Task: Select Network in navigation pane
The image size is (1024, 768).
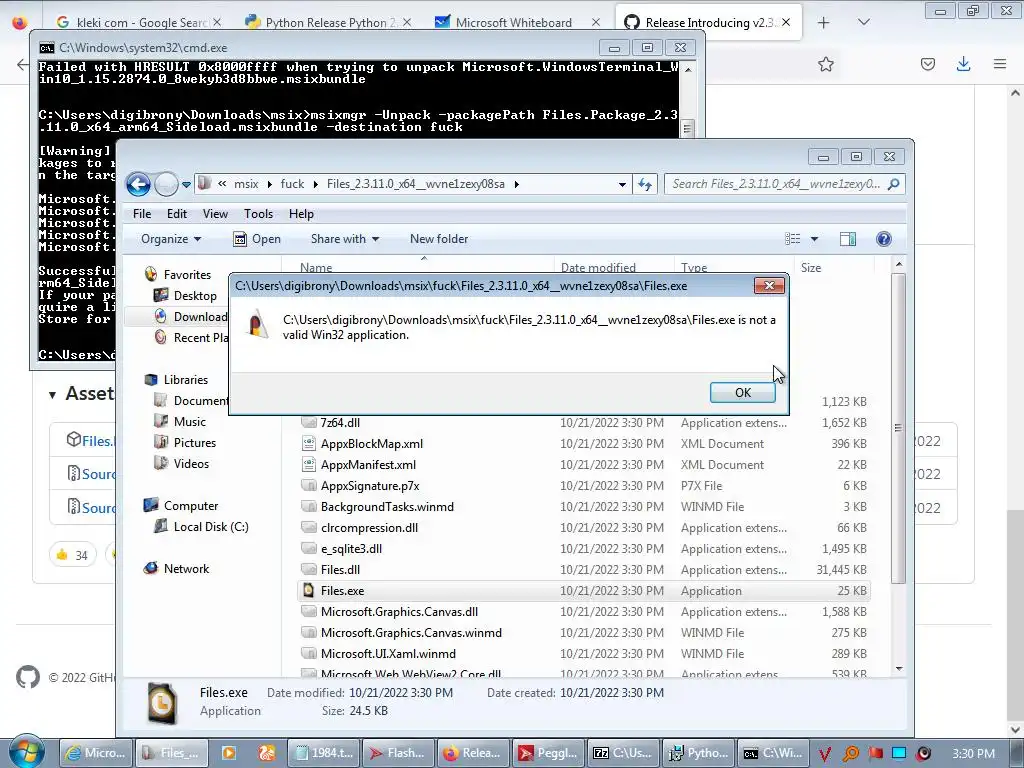Action: (186, 568)
